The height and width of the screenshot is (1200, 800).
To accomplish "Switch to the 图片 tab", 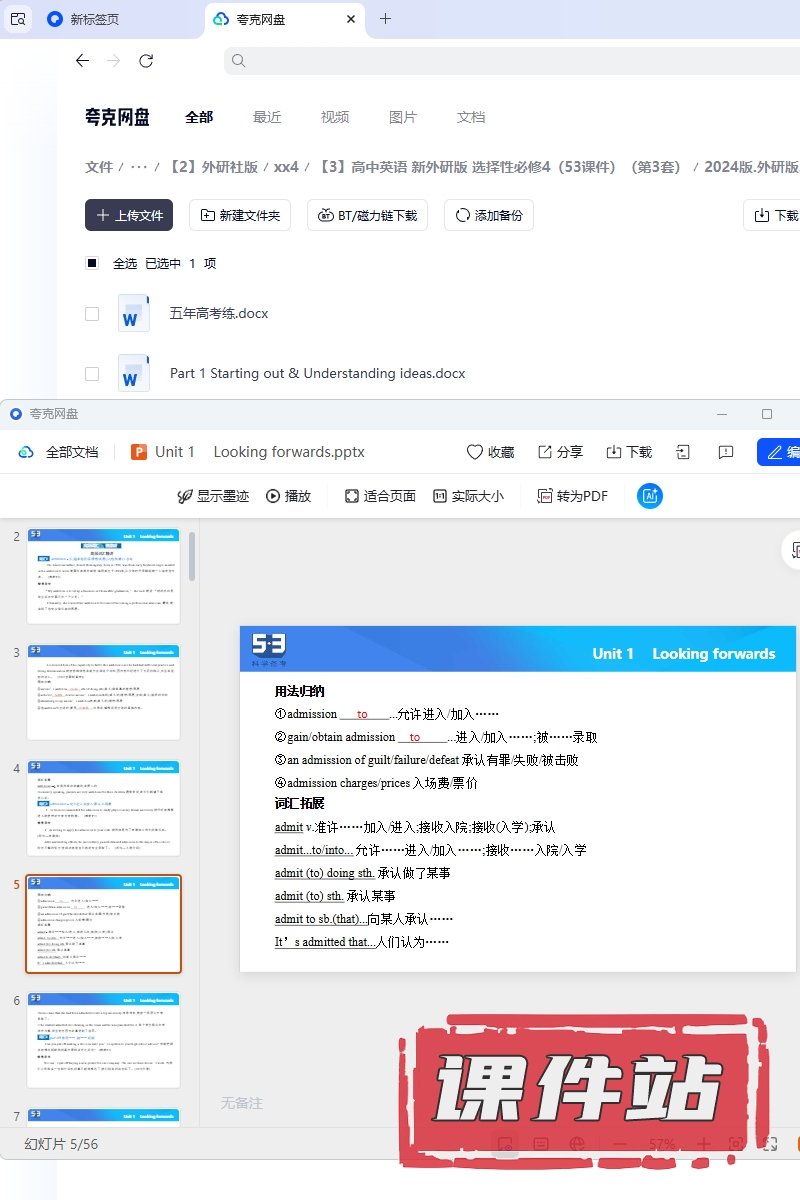I will click(402, 117).
